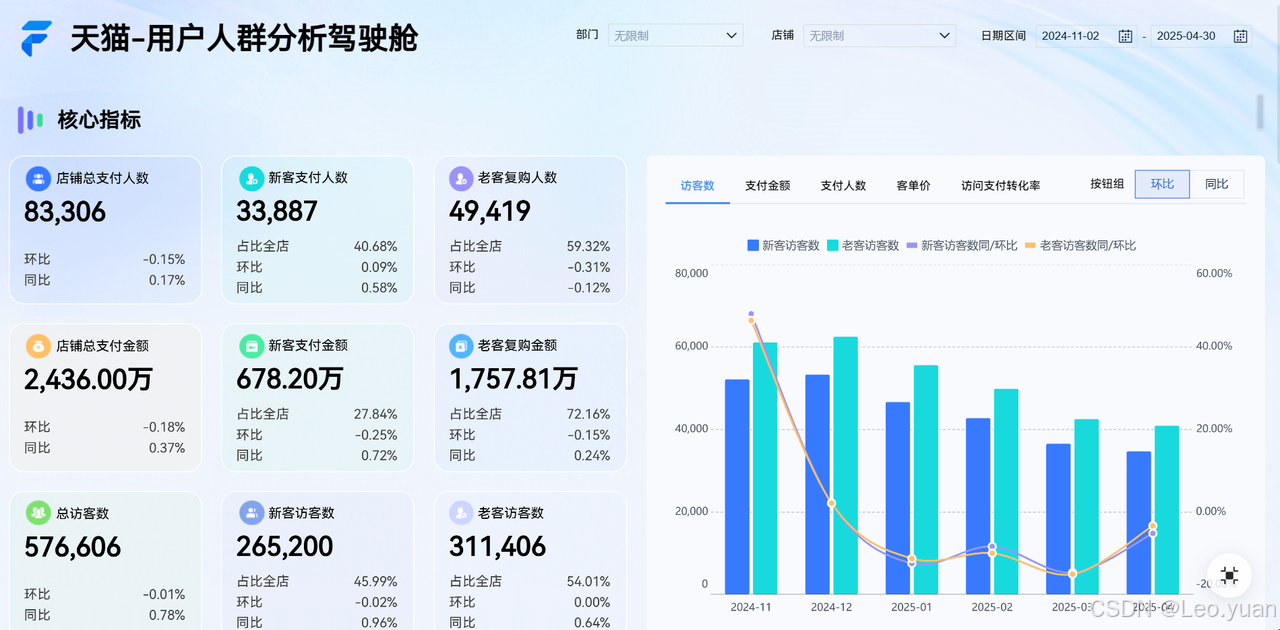
Task: Open the 店铺 dropdown
Action: [x=879, y=35]
